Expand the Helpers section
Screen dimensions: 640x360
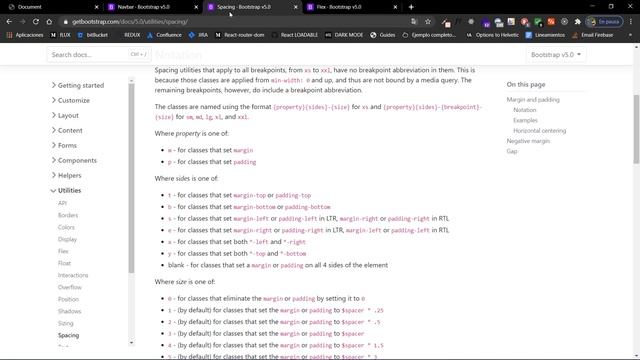[x=66, y=176]
